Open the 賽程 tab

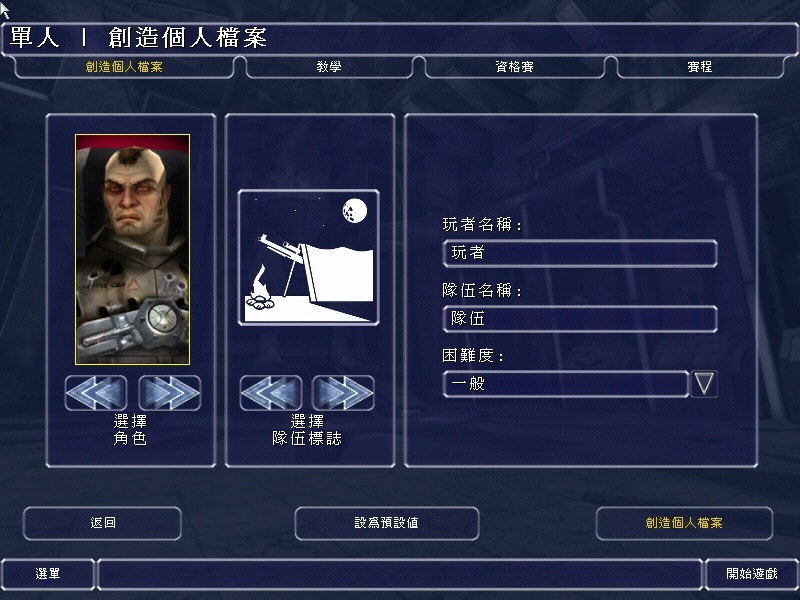click(699, 67)
